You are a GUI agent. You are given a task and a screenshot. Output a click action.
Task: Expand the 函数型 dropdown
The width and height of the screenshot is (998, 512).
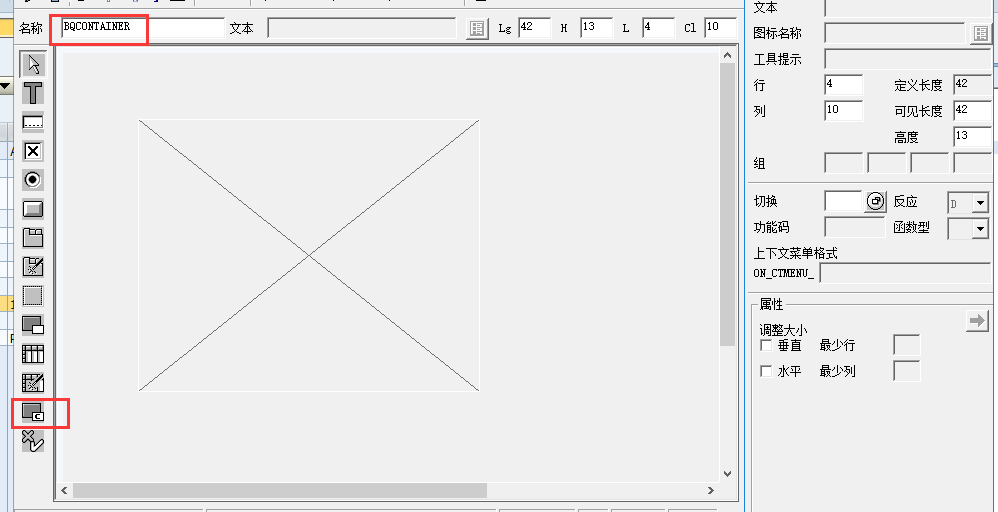tap(979, 229)
